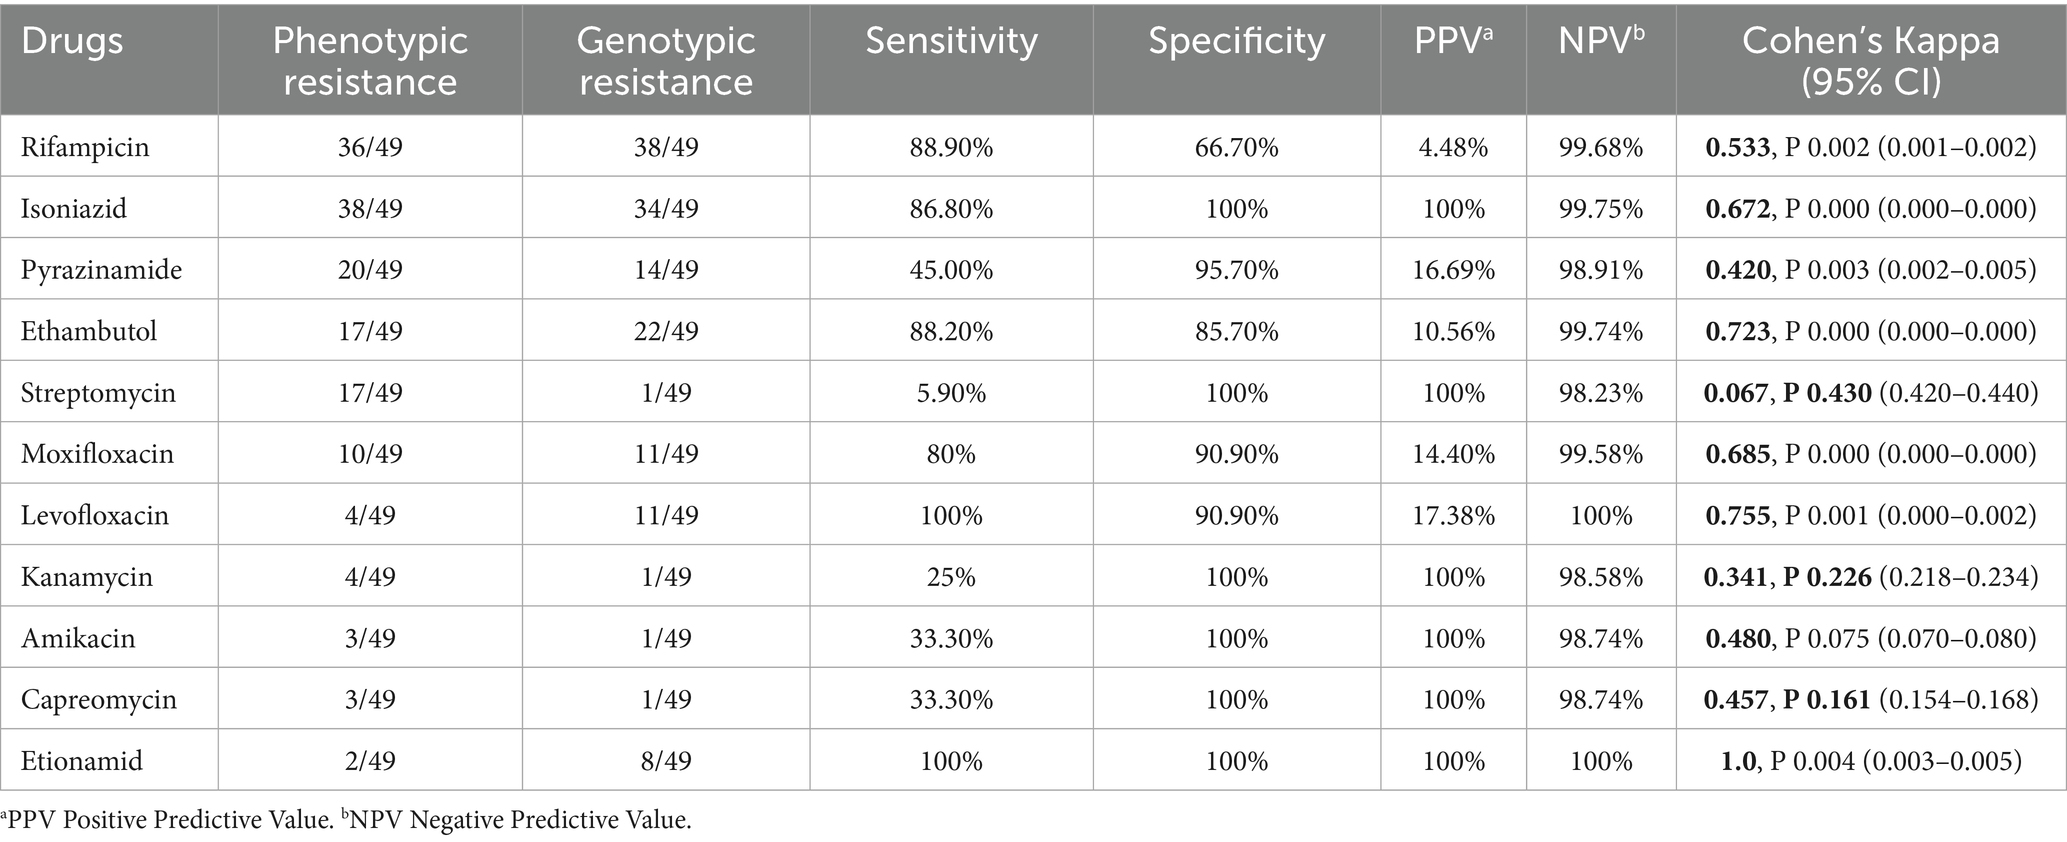The height and width of the screenshot is (842, 2067).
Task: Select the Sensitivity column header
Action: [x=951, y=41]
